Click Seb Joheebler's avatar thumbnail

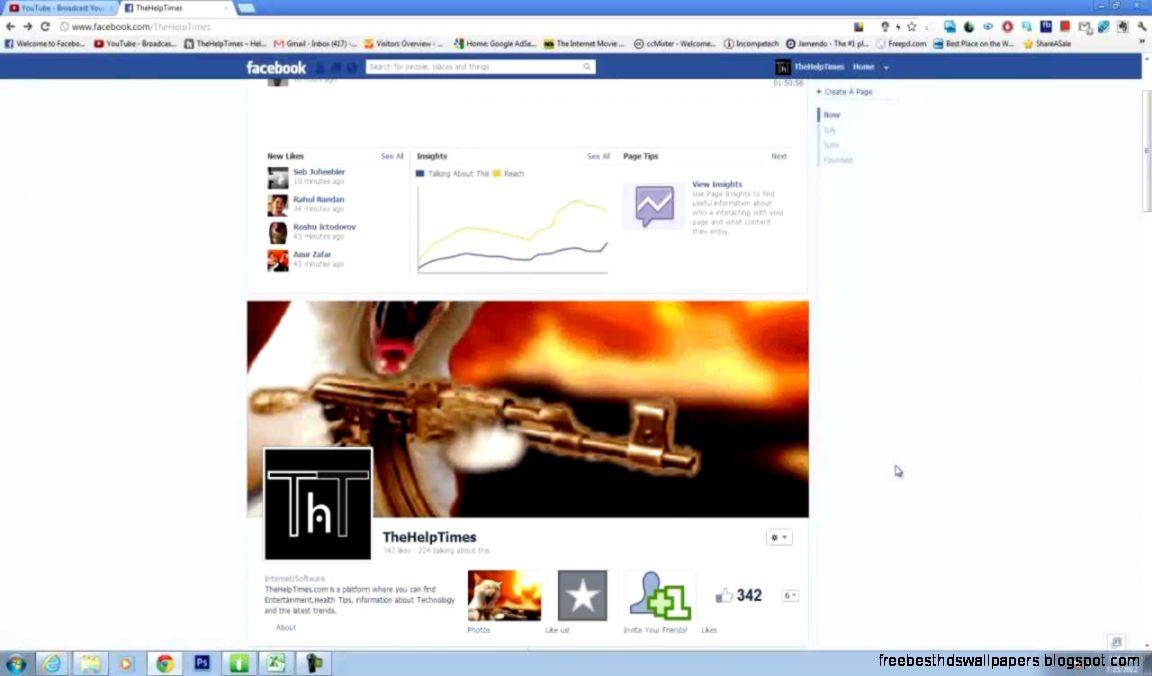point(278,178)
